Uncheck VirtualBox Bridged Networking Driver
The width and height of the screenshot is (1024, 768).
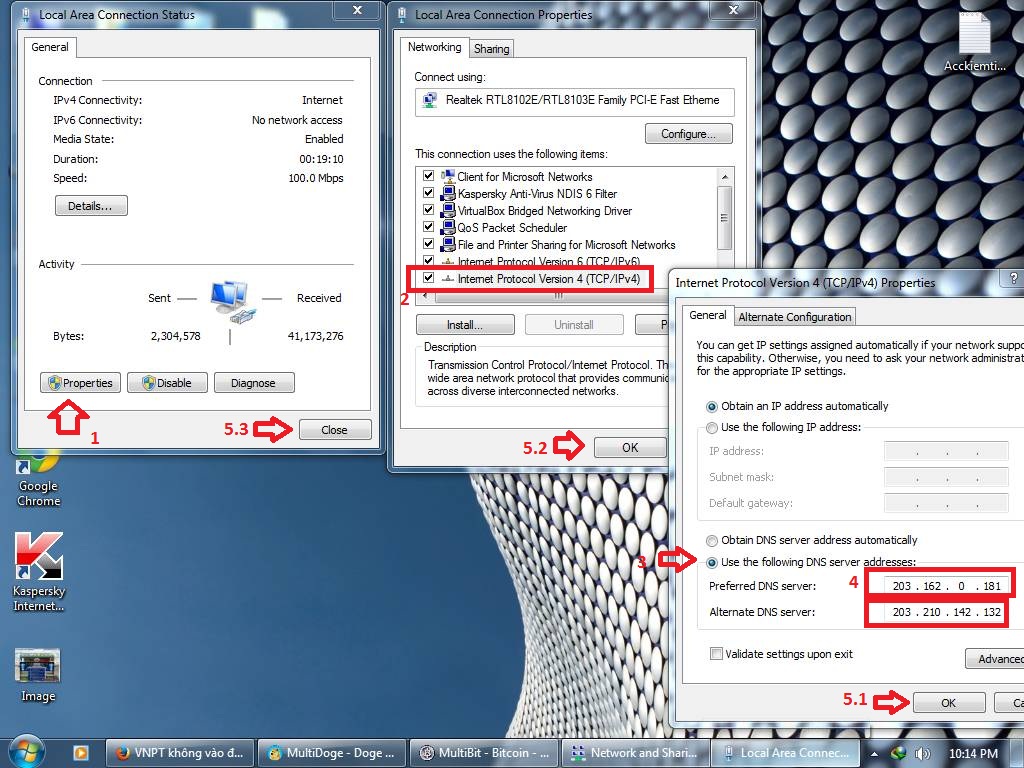click(428, 210)
